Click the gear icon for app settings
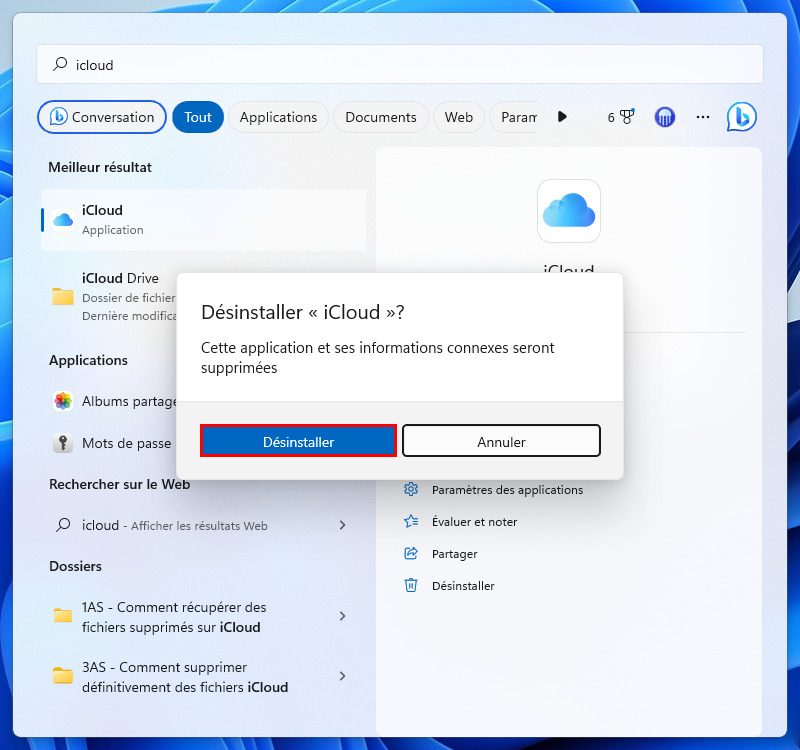800x750 pixels. pos(411,490)
